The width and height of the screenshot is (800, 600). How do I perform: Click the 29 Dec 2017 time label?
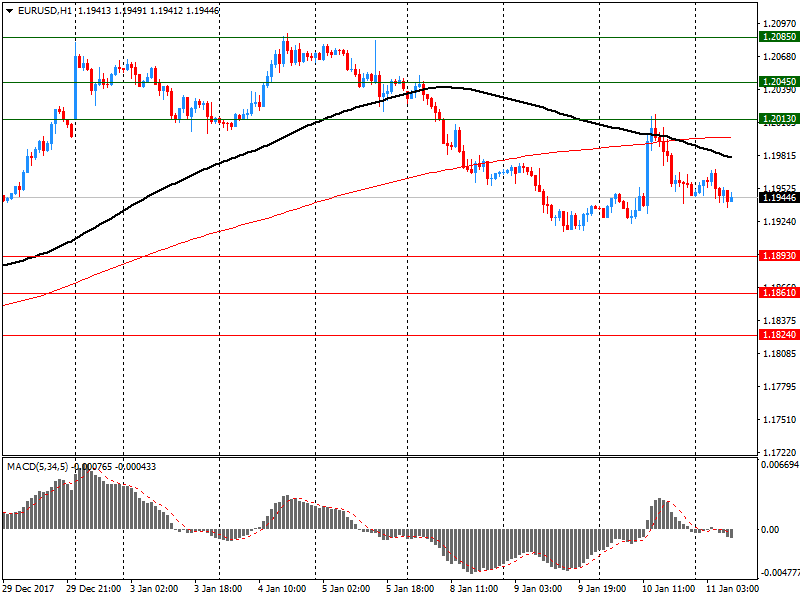pos(30,589)
